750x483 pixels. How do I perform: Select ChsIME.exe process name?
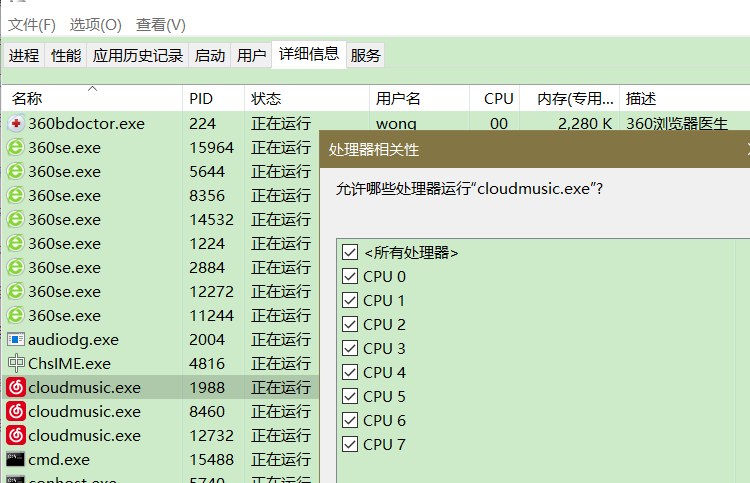69,363
